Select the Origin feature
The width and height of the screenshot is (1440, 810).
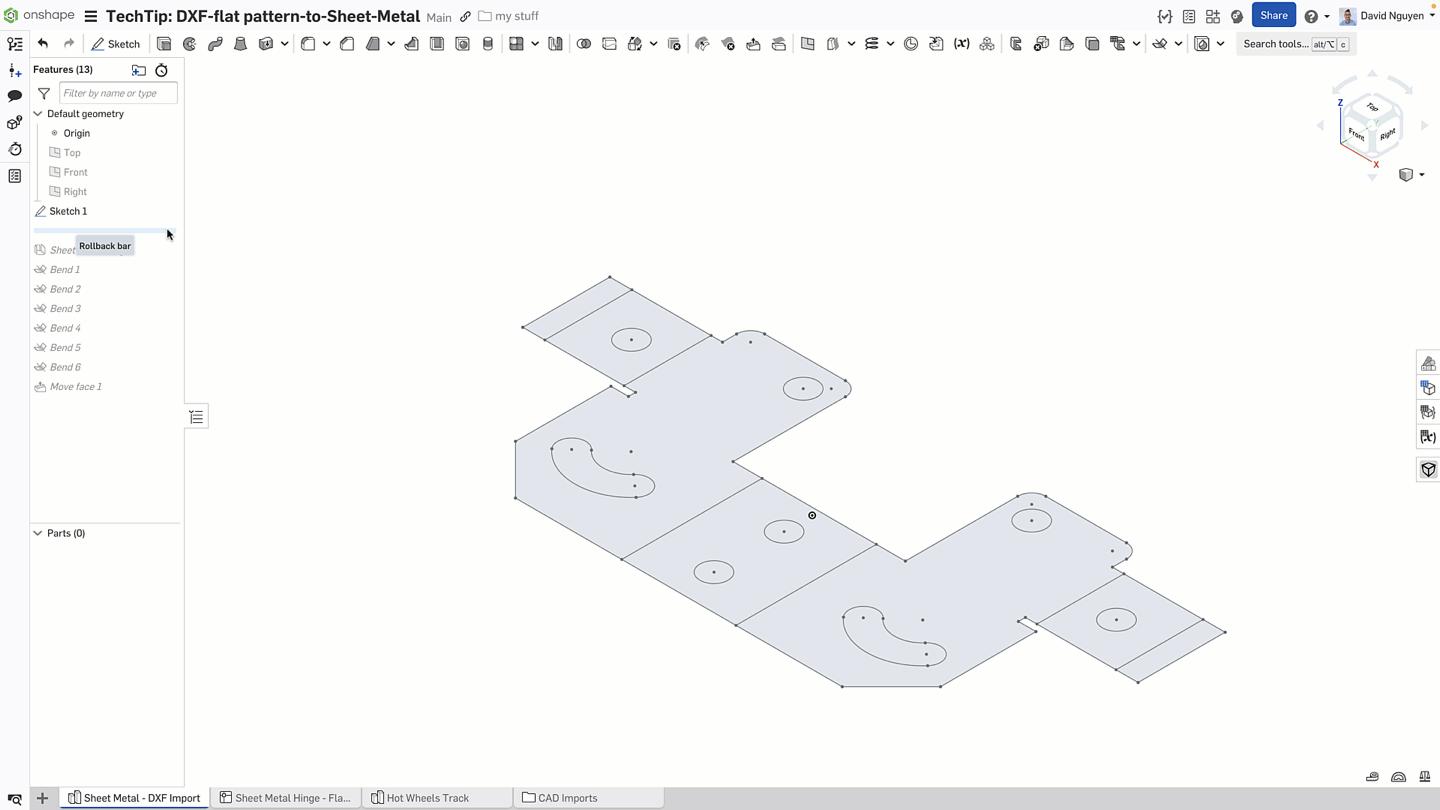tap(77, 133)
